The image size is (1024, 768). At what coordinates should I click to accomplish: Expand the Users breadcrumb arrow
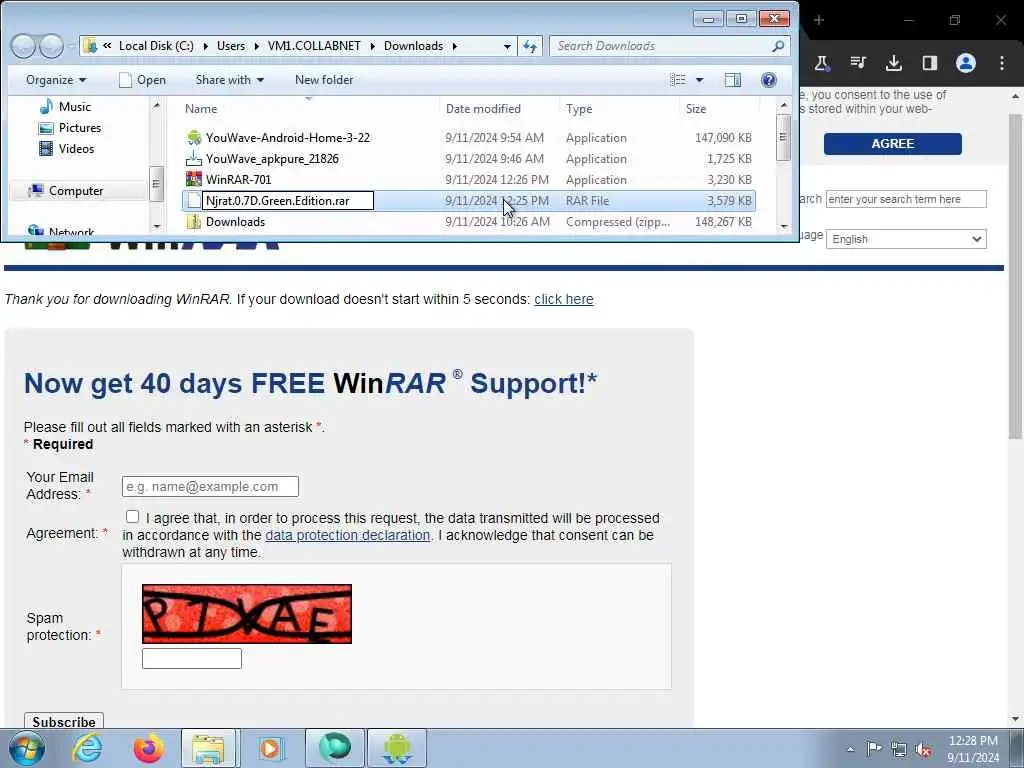[x=257, y=46]
